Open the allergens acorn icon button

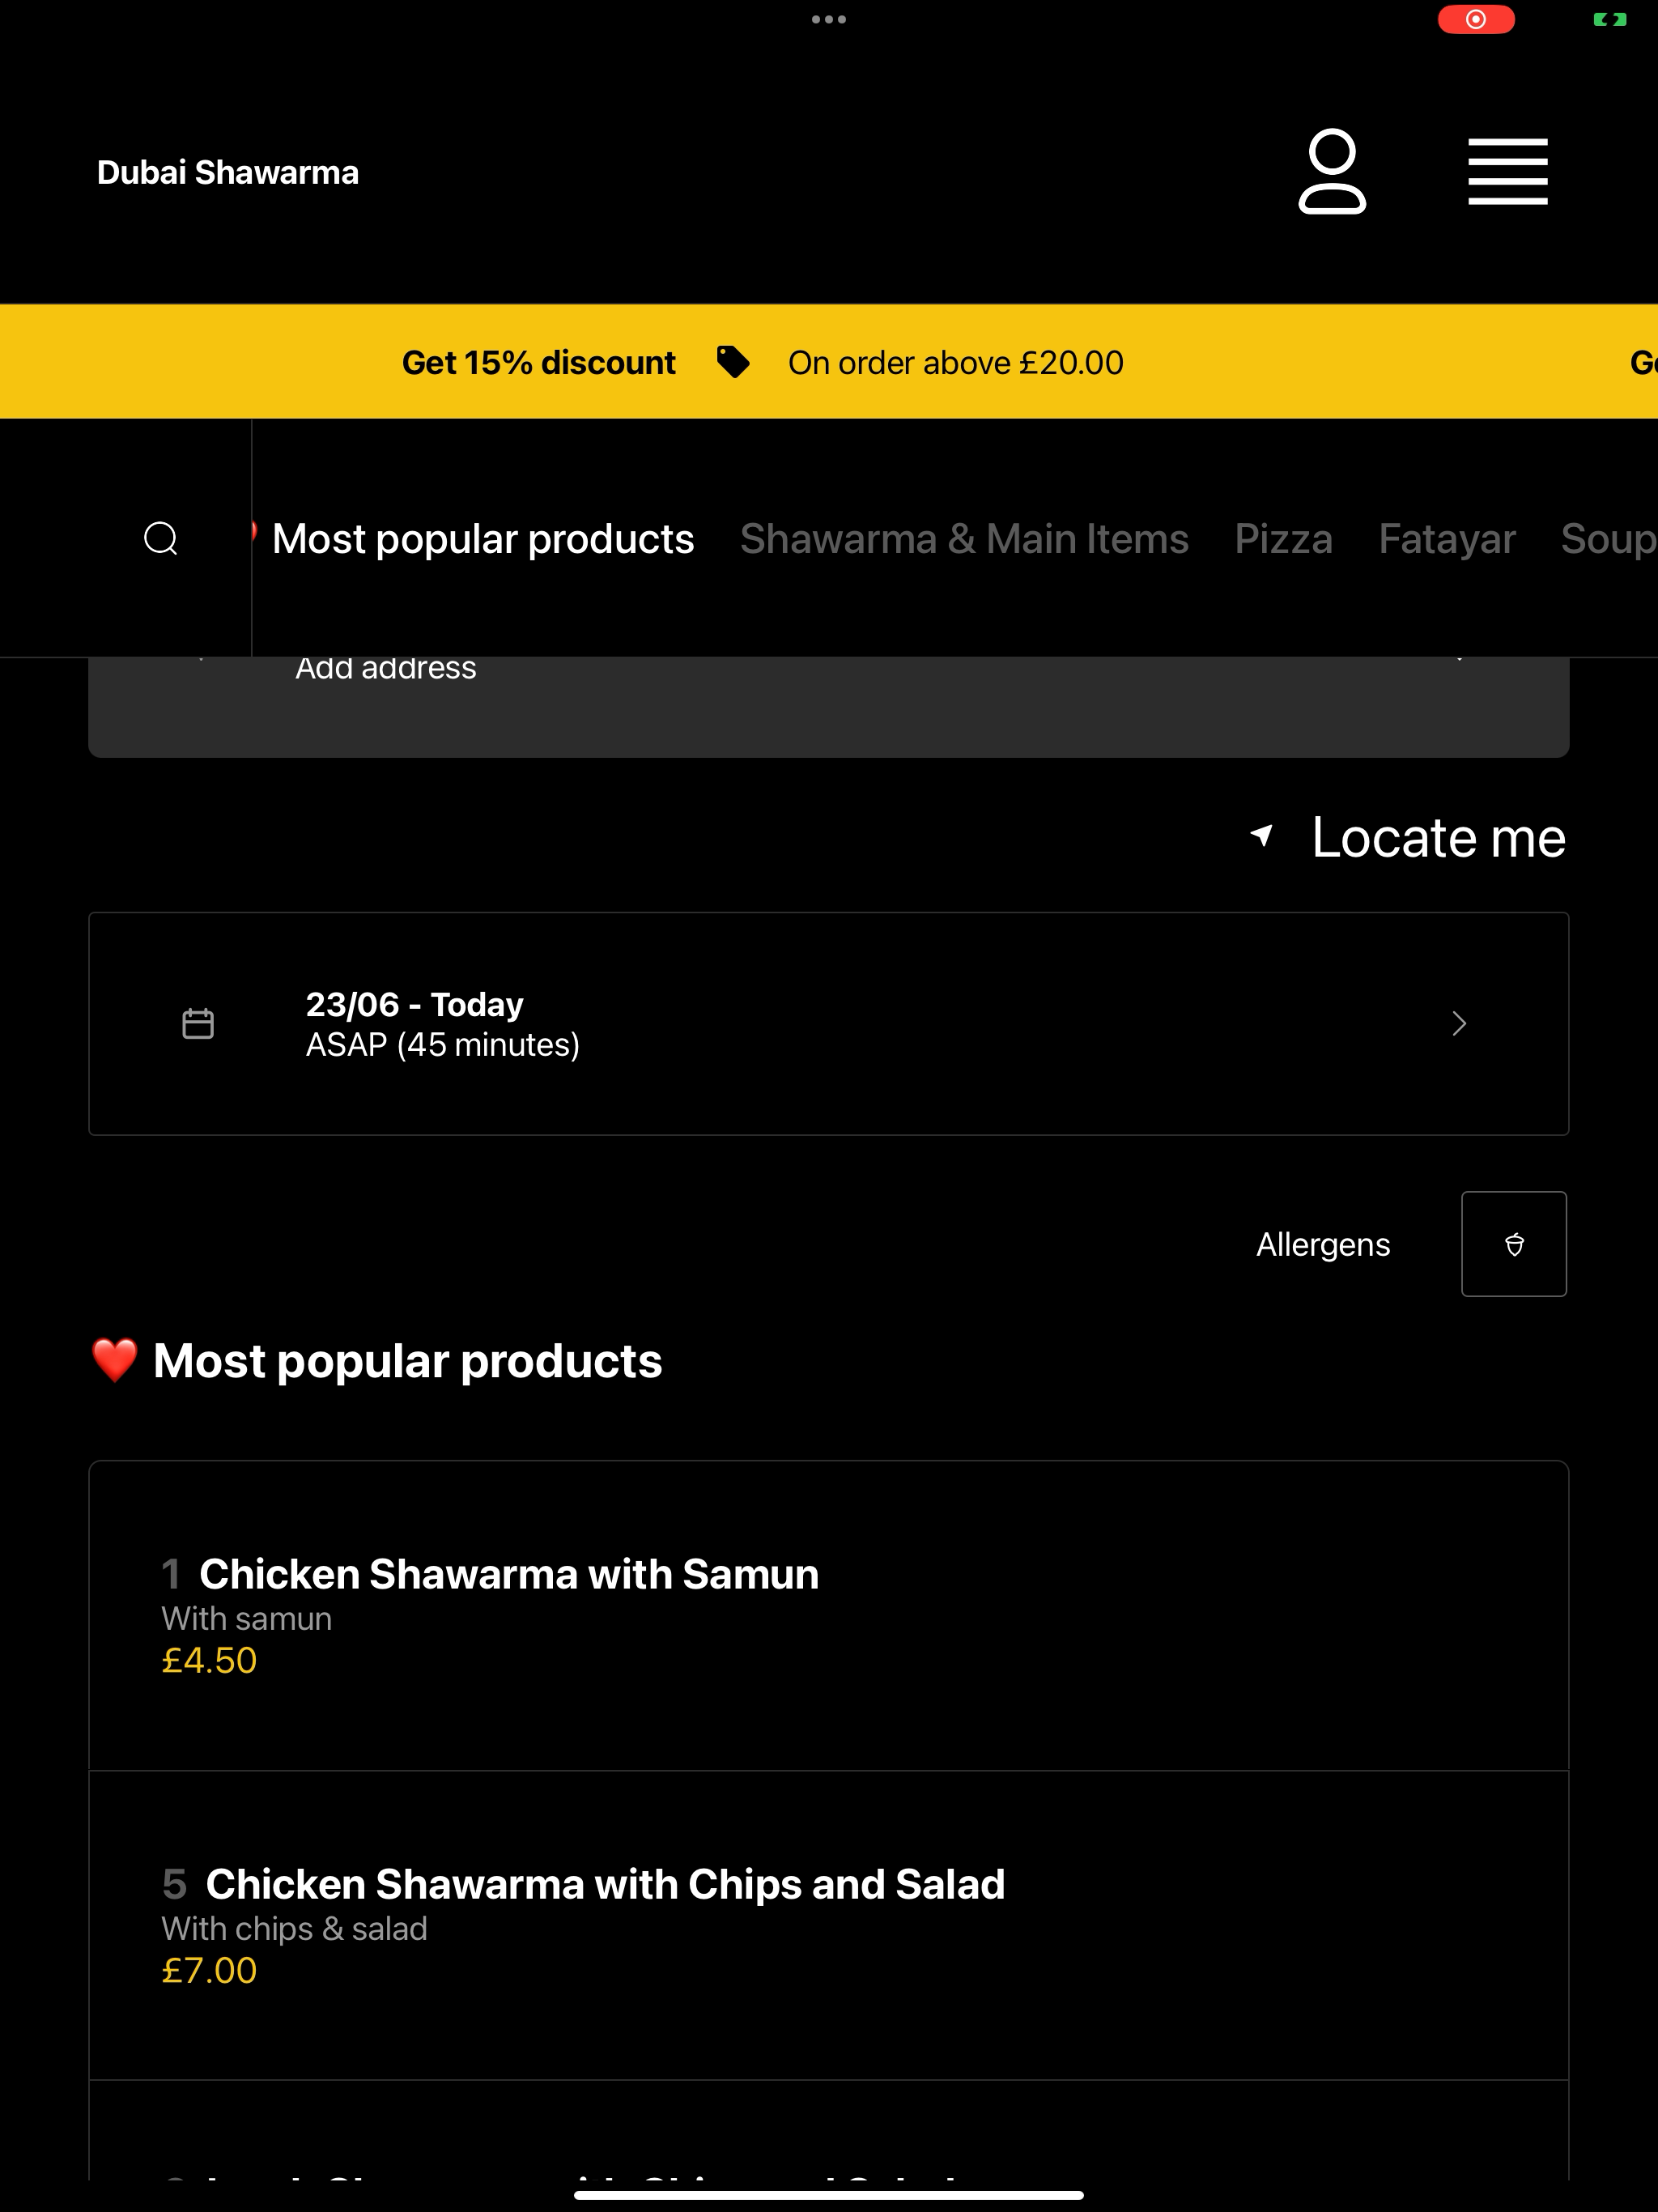(1514, 1244)
